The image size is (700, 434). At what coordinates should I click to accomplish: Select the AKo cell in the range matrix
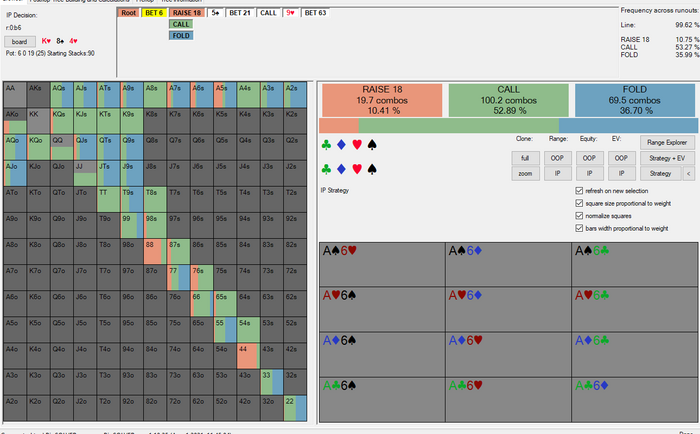[15, 121]
